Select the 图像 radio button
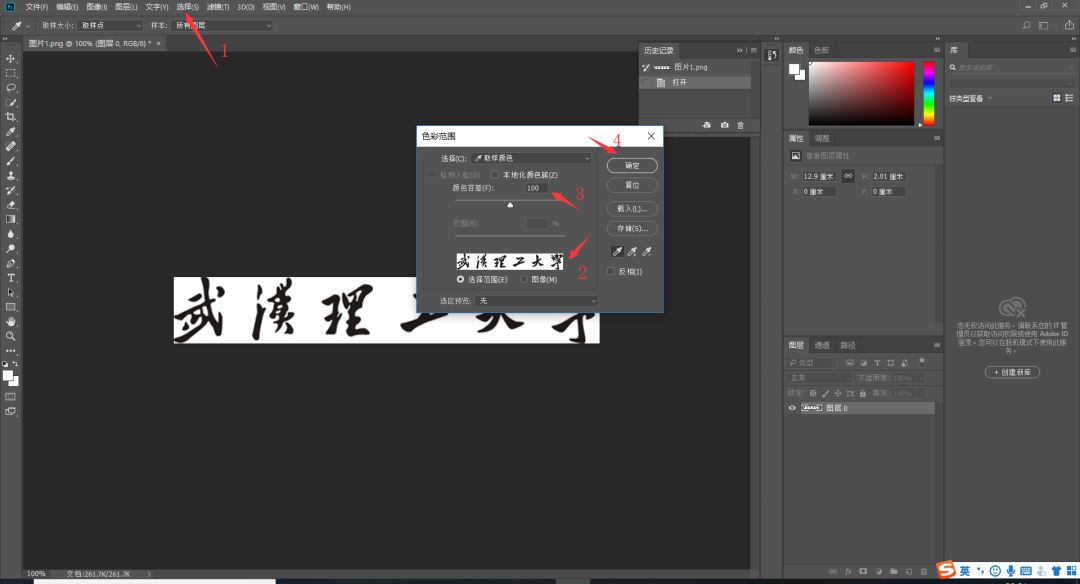Screen dimensions: 1080x584 click(524, 280)
